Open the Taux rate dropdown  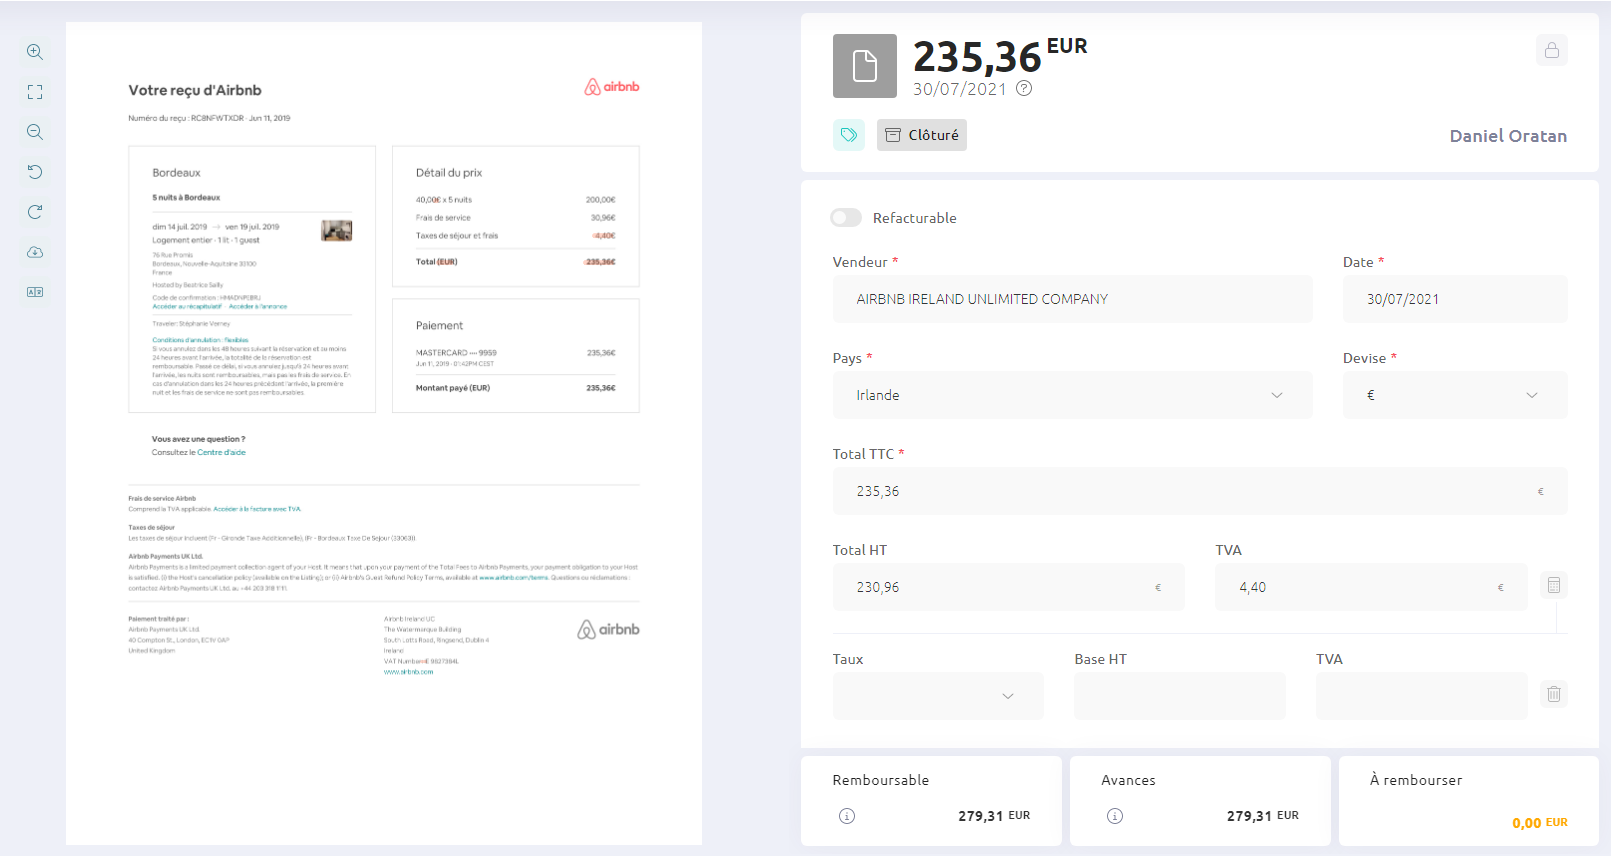point(938,696)
